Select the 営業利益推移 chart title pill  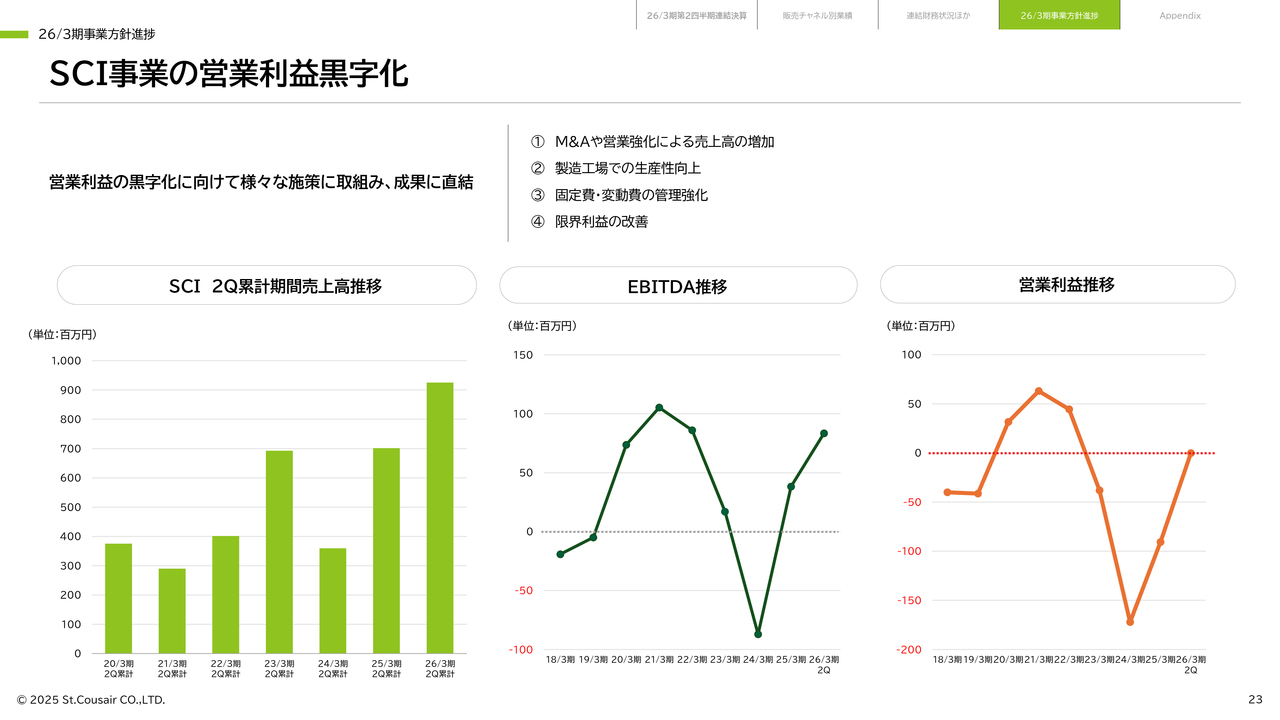click(1057, 285)
